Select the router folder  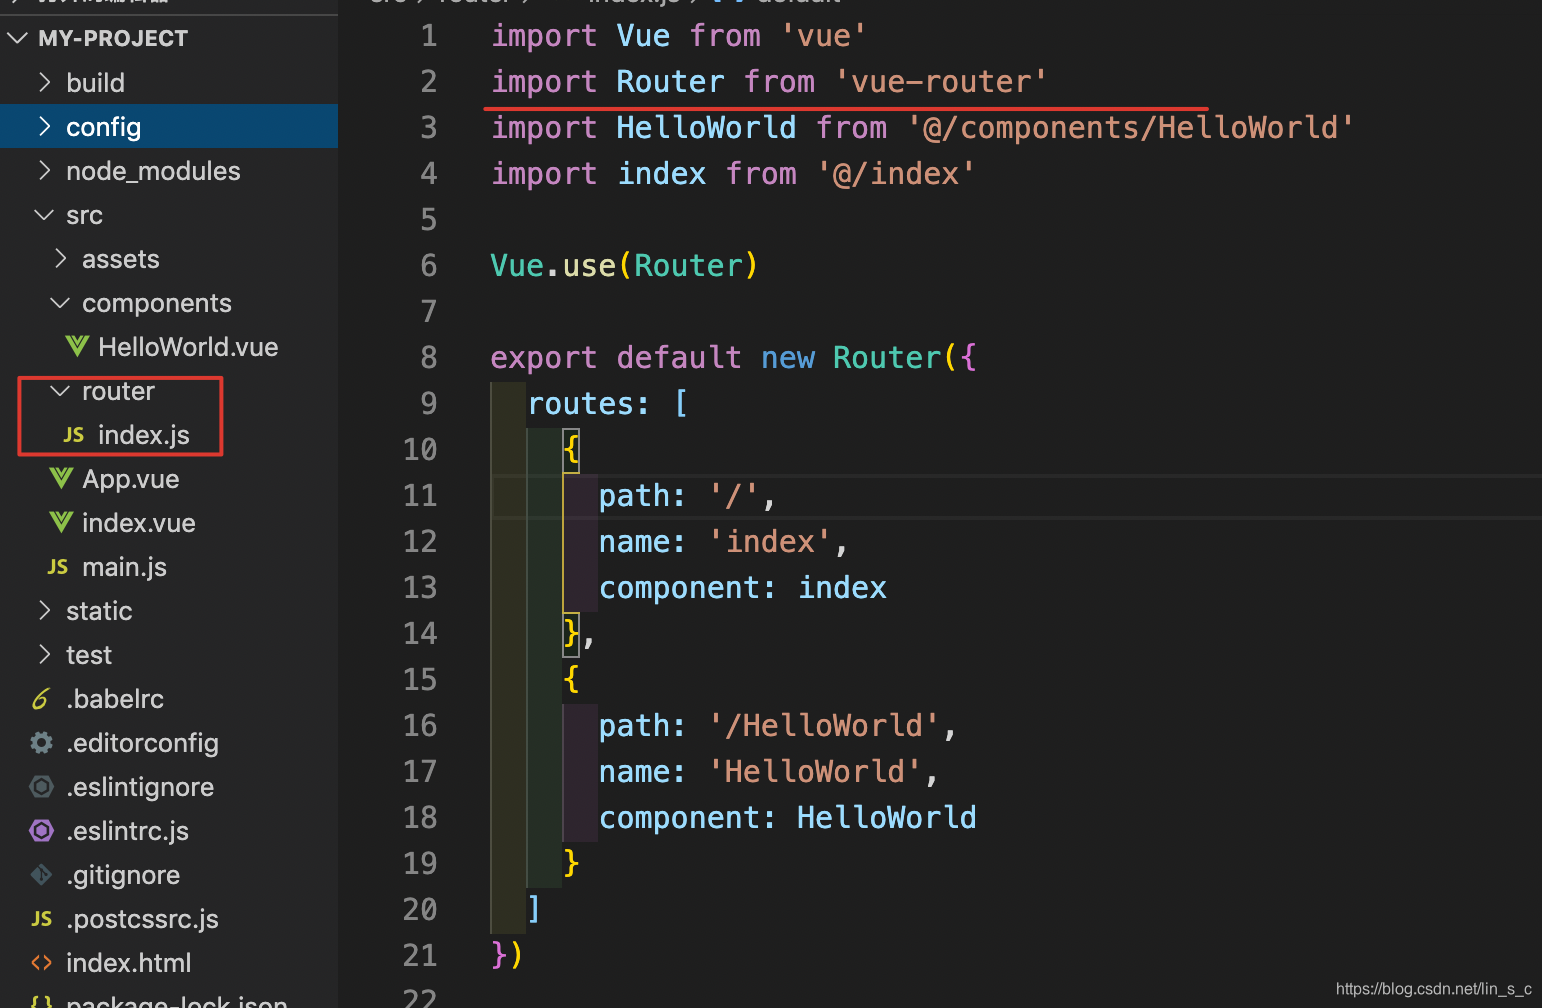tap(169, 391)
